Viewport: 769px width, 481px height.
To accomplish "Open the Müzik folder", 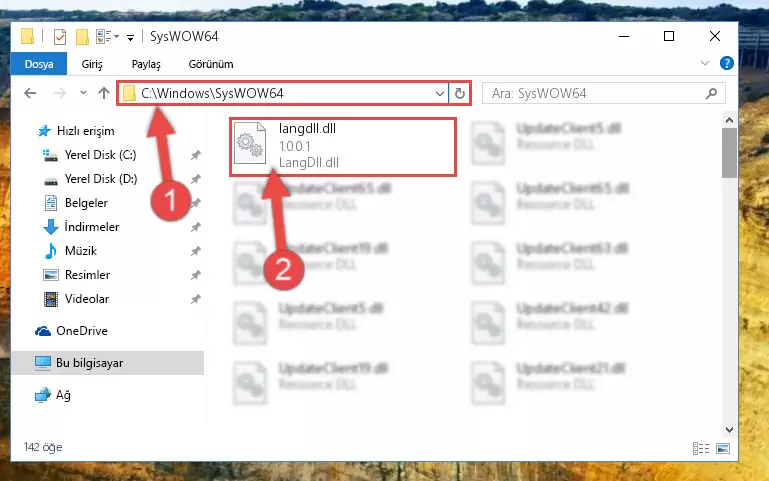I will [80, 251].
